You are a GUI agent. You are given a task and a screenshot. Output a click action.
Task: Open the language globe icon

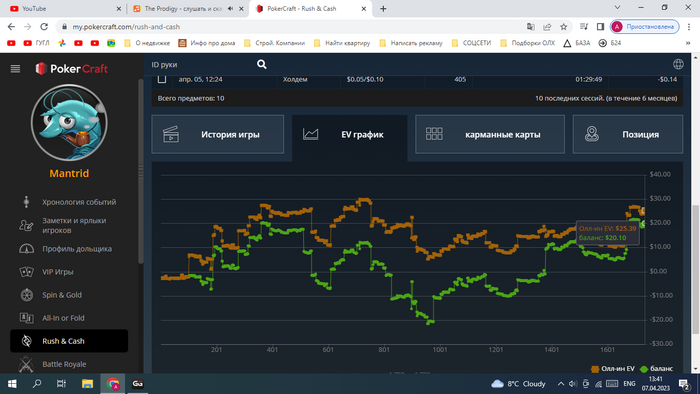coord(678,64)
